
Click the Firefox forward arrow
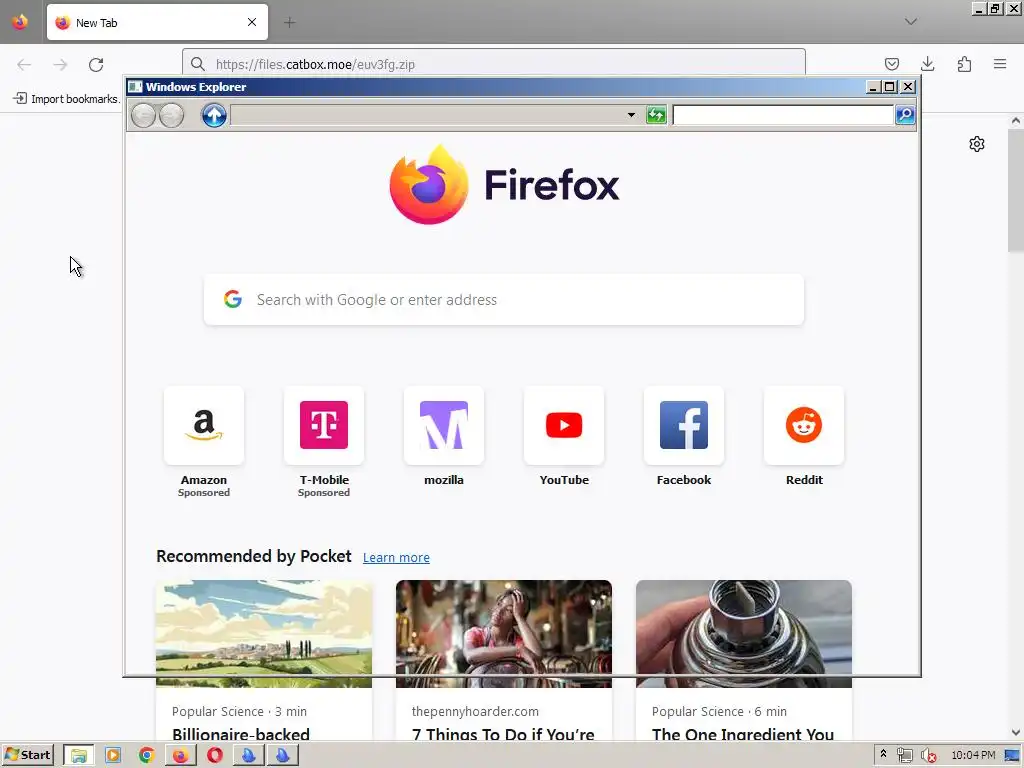[60, 64]
